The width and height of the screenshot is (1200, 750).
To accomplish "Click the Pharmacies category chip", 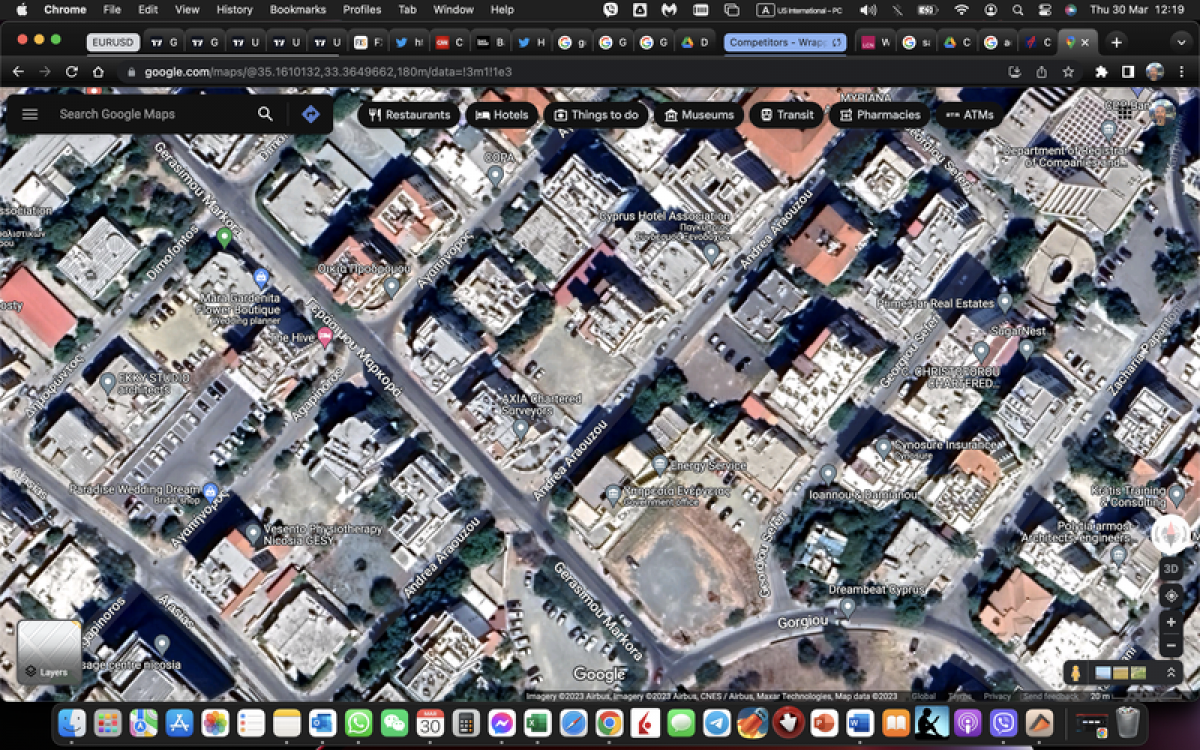I will coord(879,115).
